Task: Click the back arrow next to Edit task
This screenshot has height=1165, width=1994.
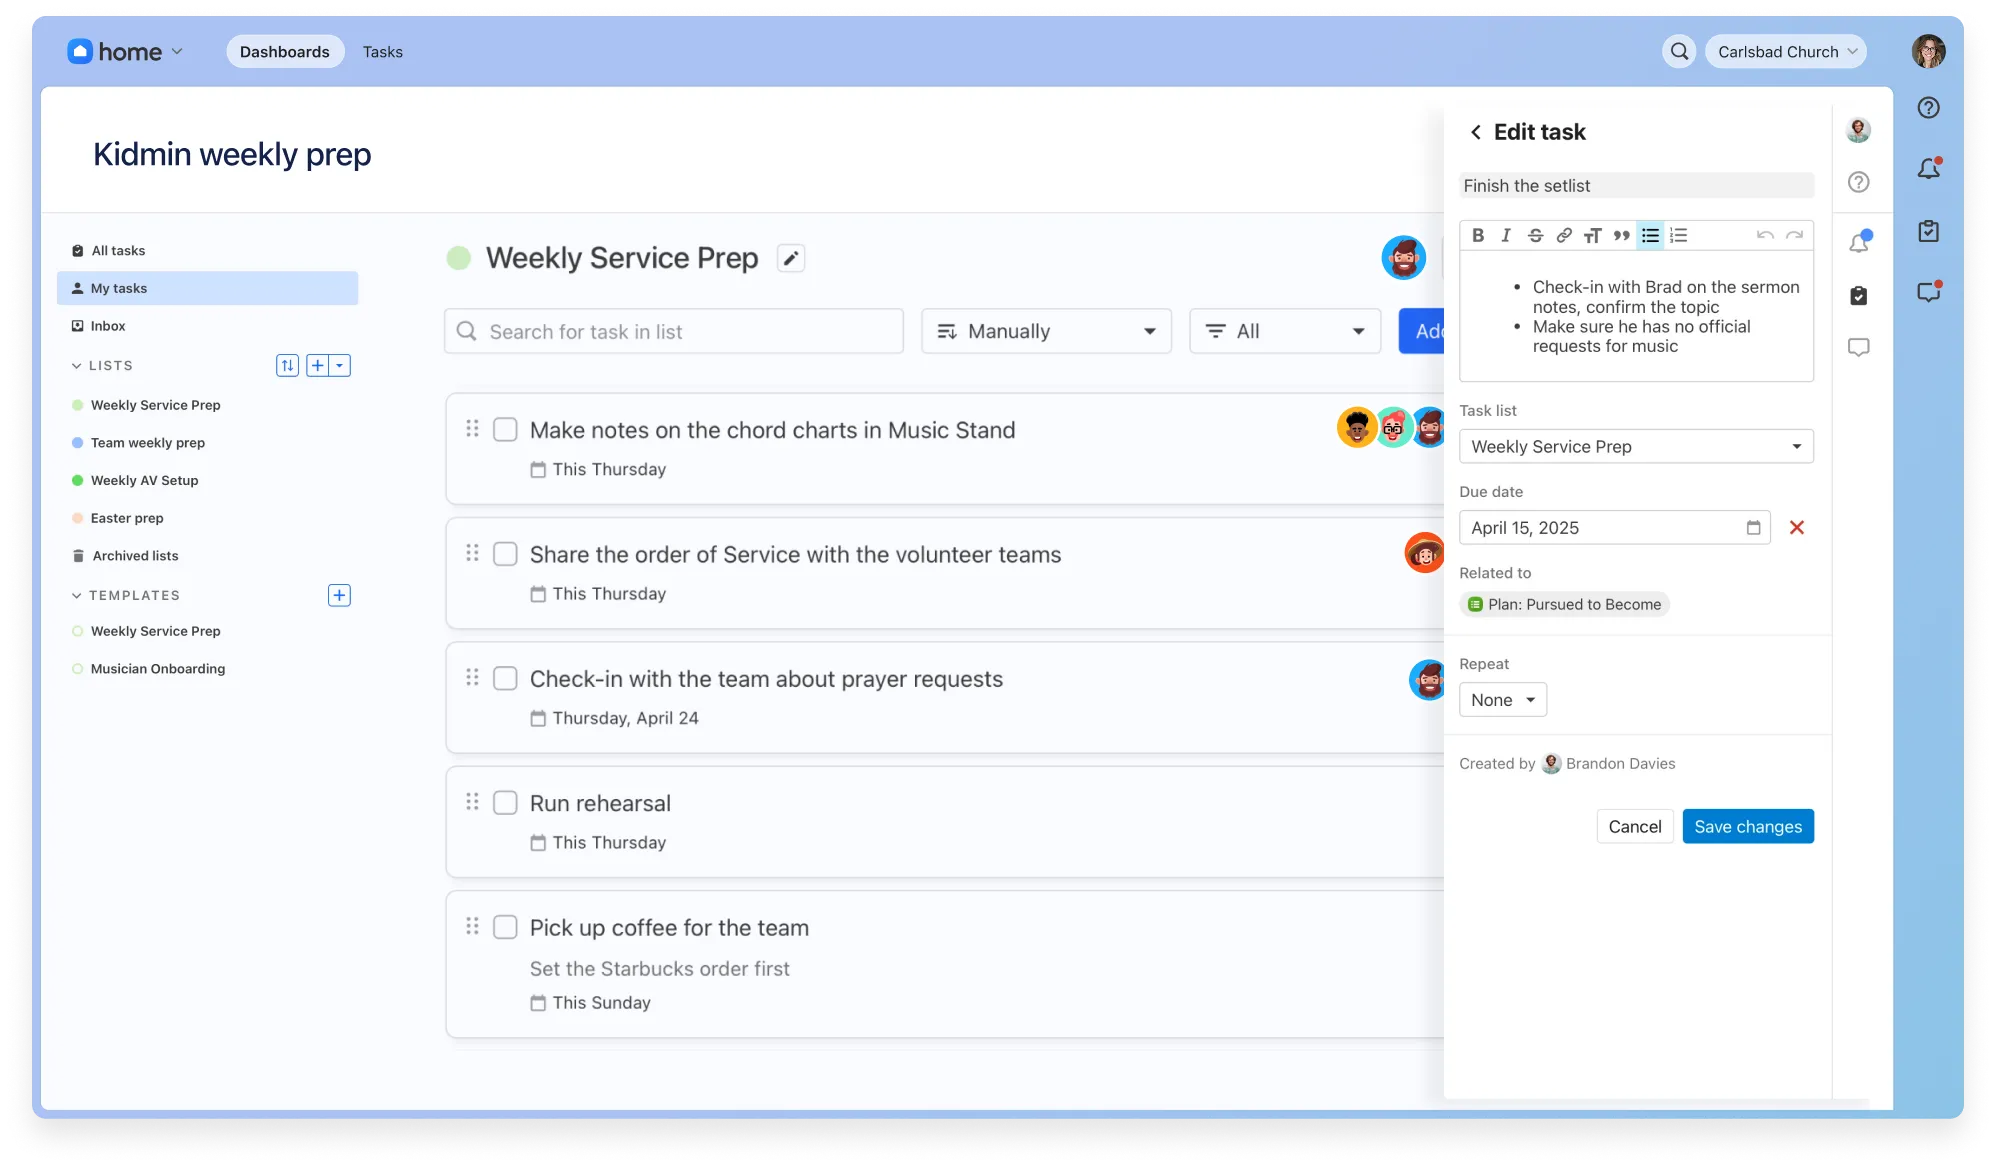Action: click(x=1475, y=132)
